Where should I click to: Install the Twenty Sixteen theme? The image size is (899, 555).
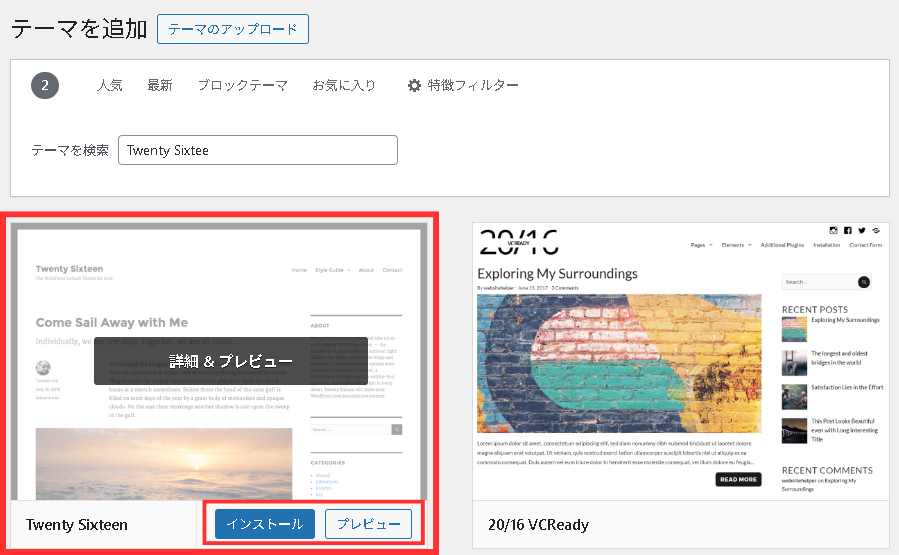tap(265, 524)
